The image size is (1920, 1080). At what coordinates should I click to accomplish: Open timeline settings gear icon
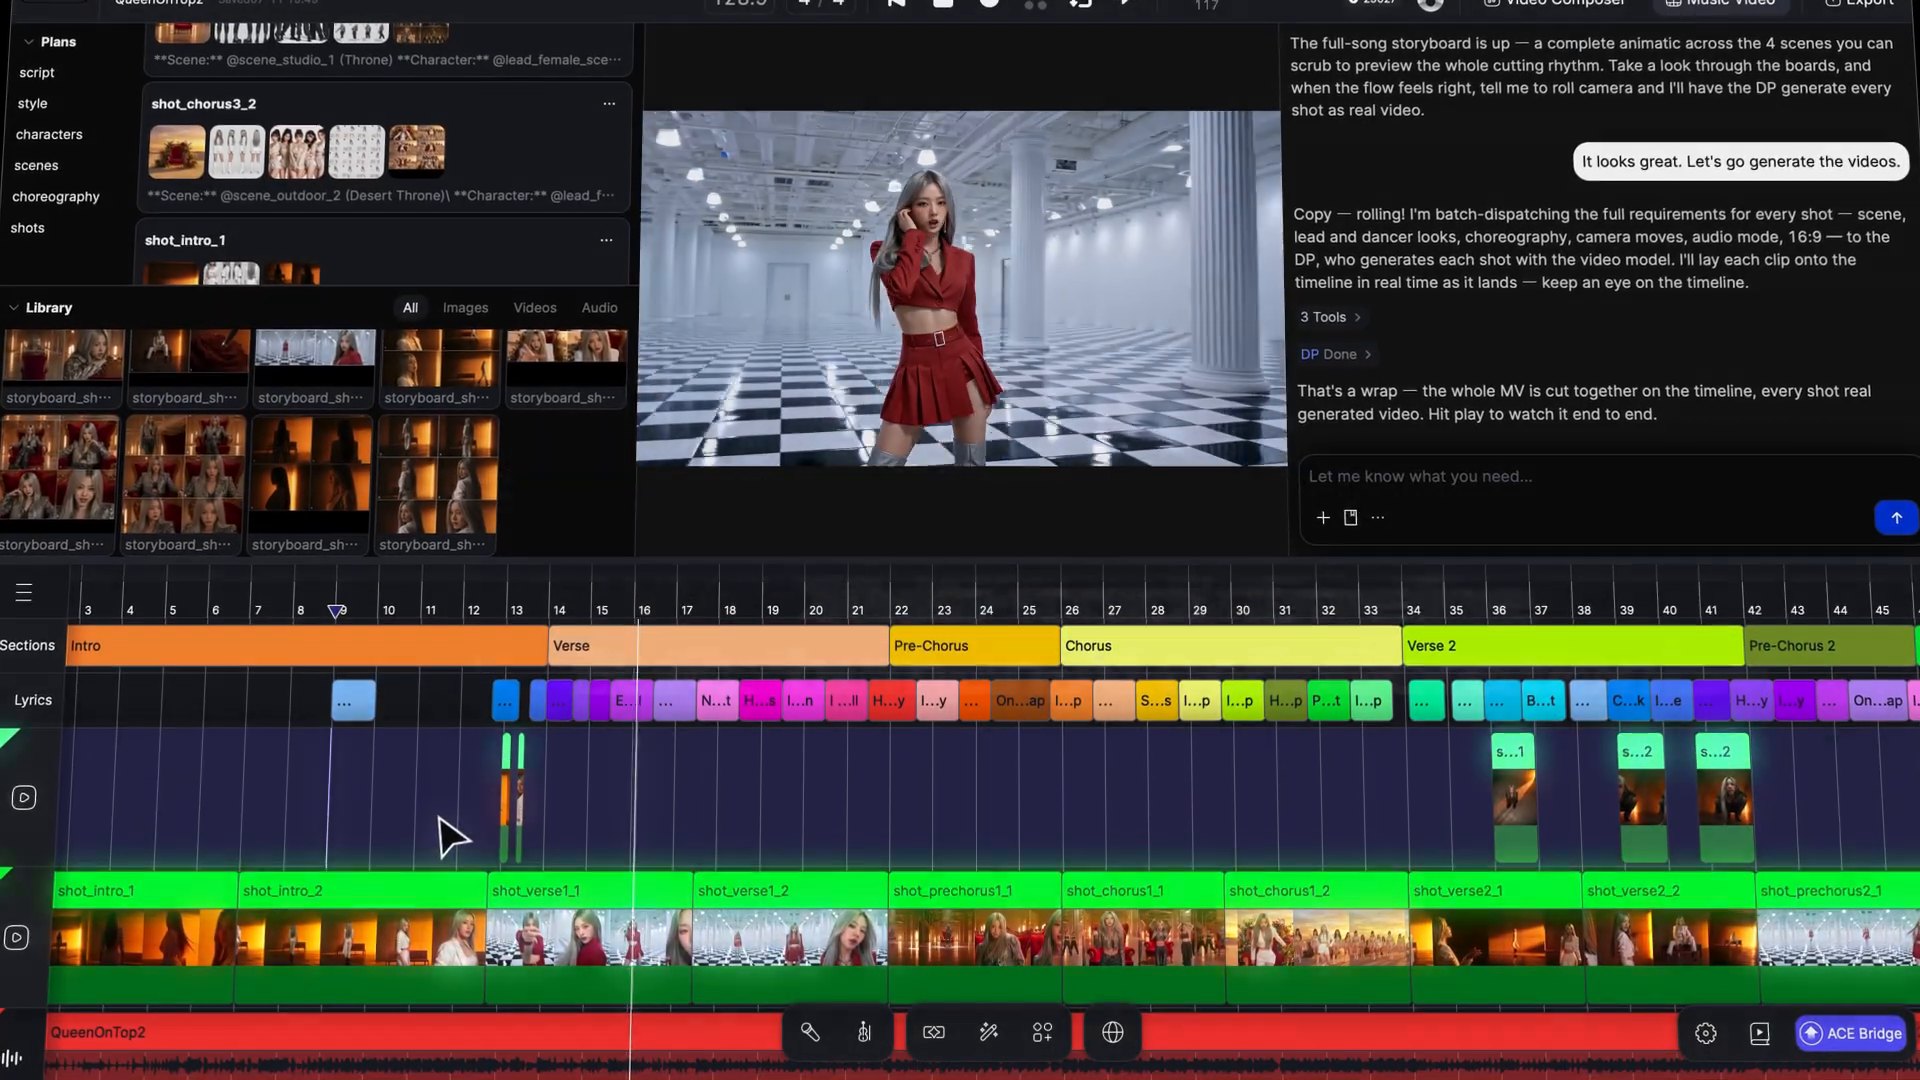coord(1706,1033)
